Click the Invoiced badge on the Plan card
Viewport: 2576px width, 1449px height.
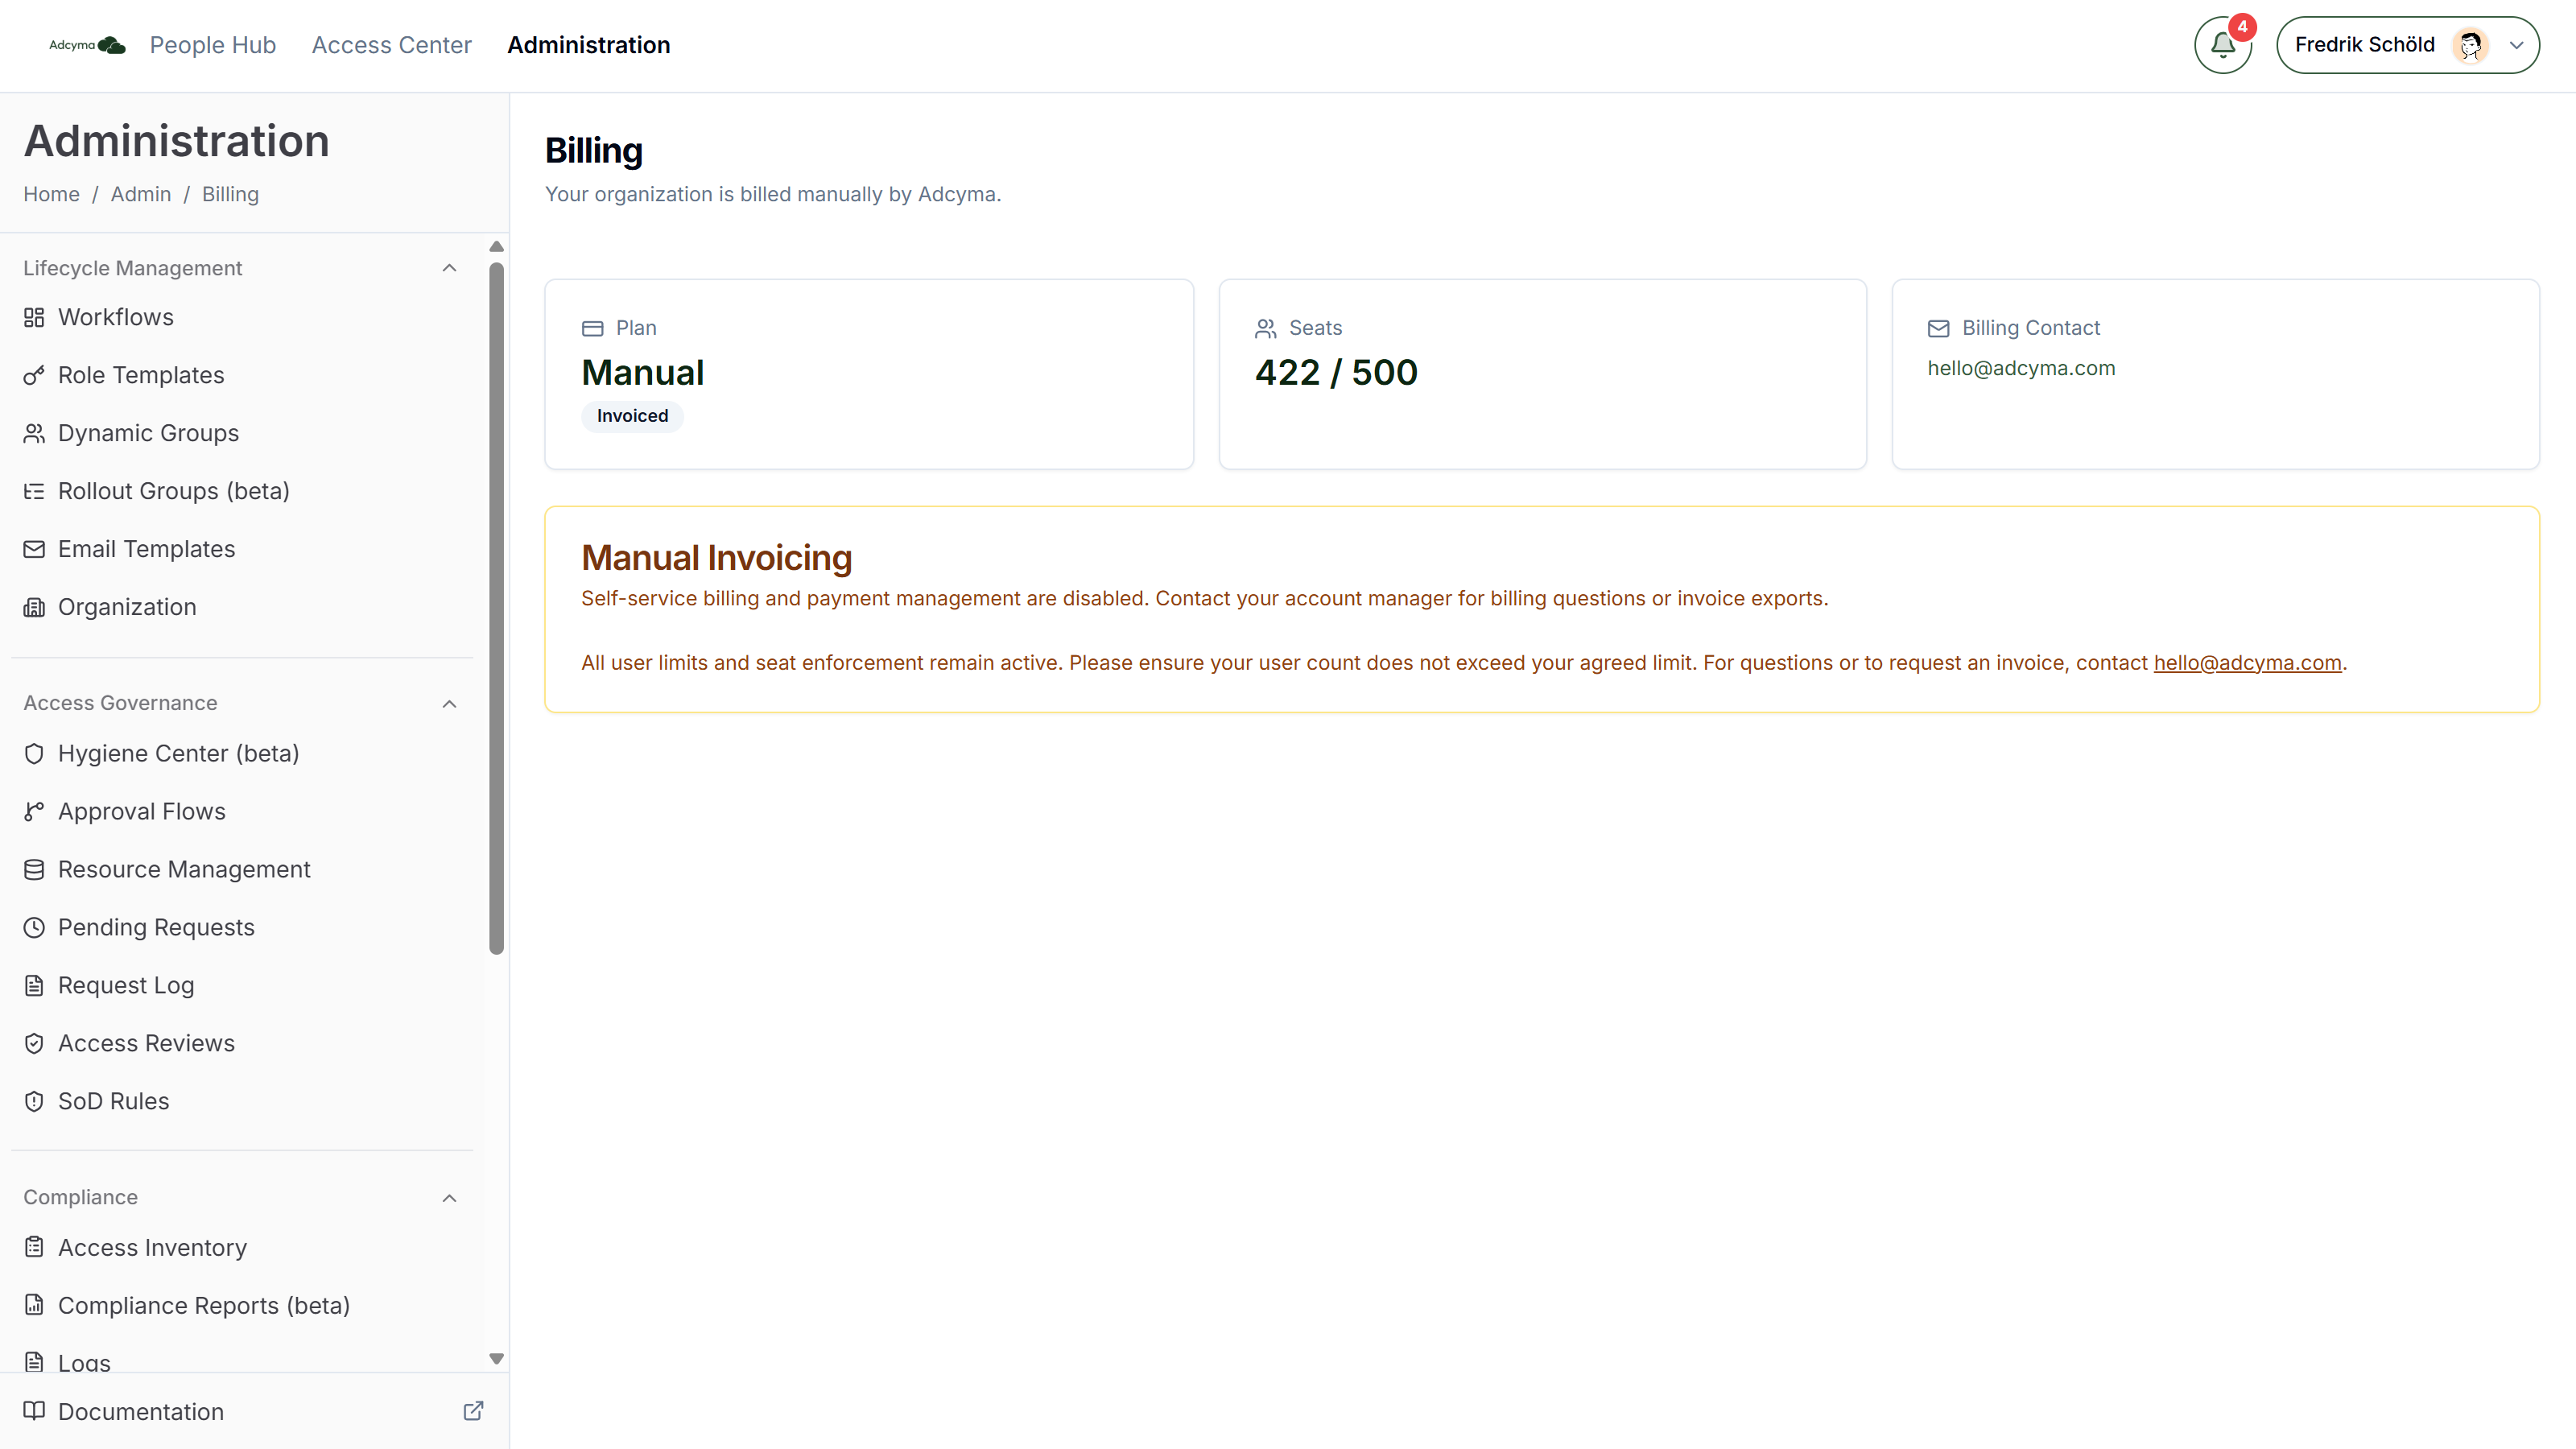click(632, 416)
